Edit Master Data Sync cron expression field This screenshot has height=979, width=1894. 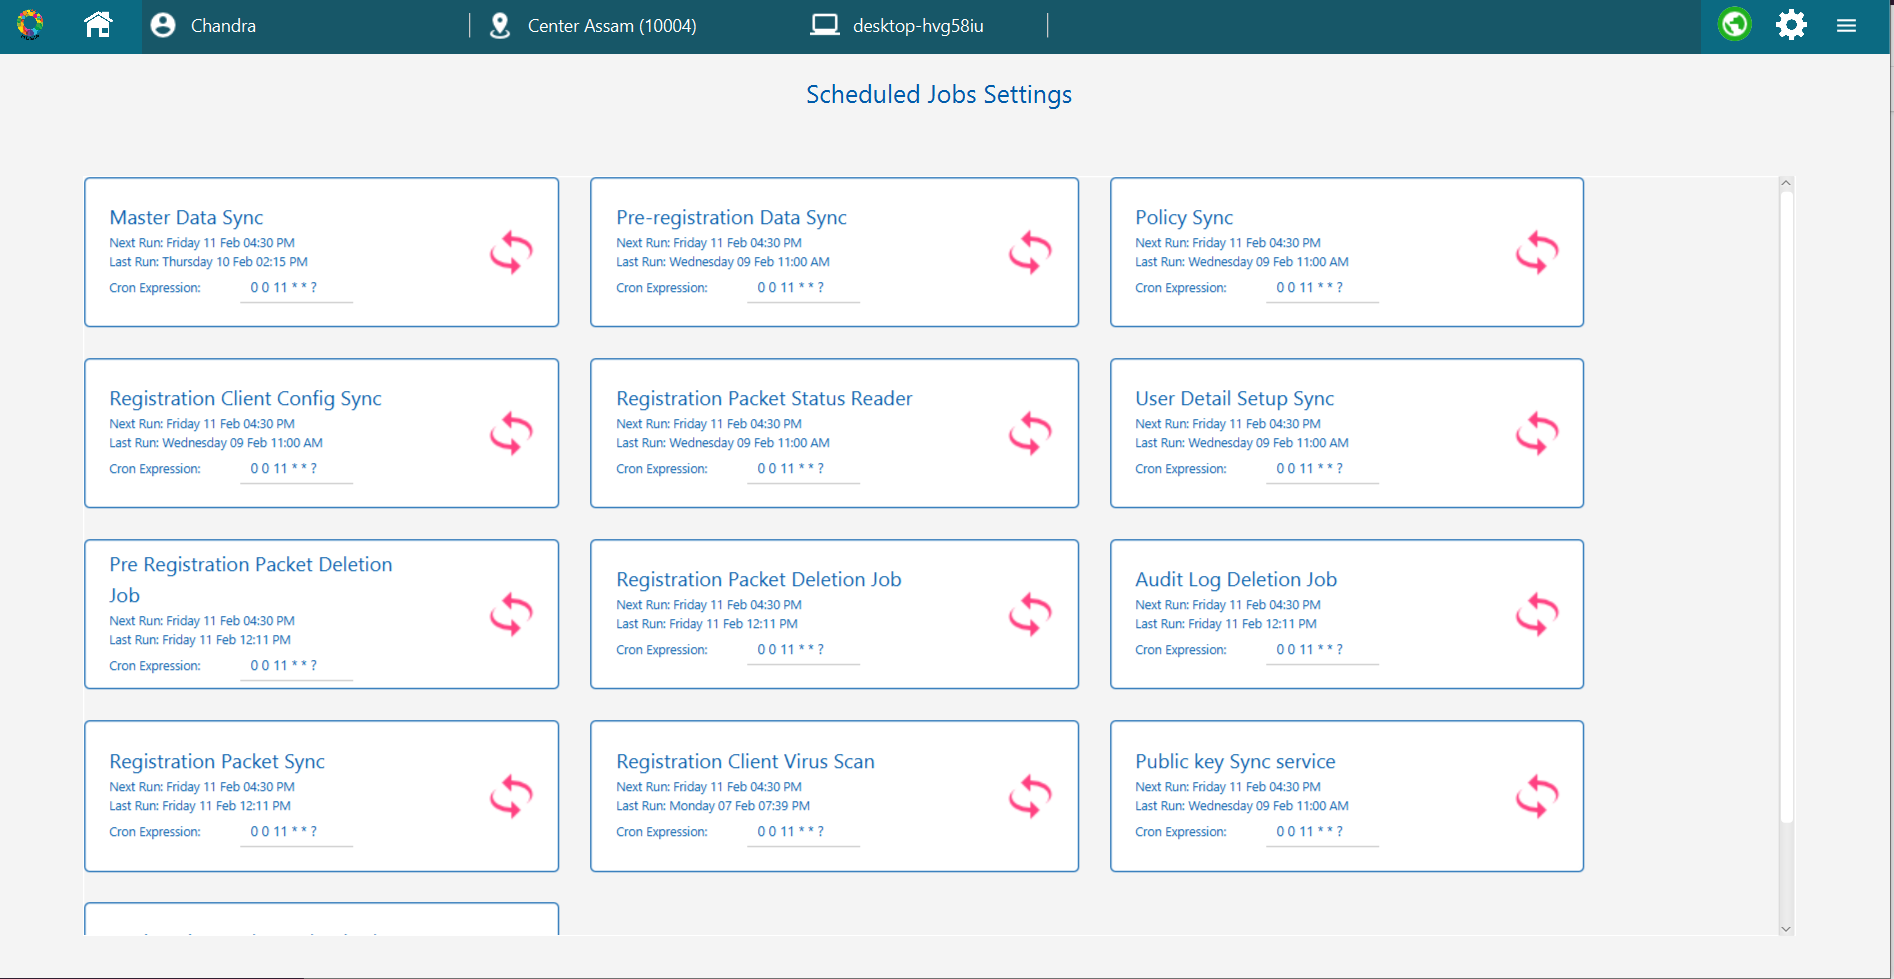tap(296, 288)
